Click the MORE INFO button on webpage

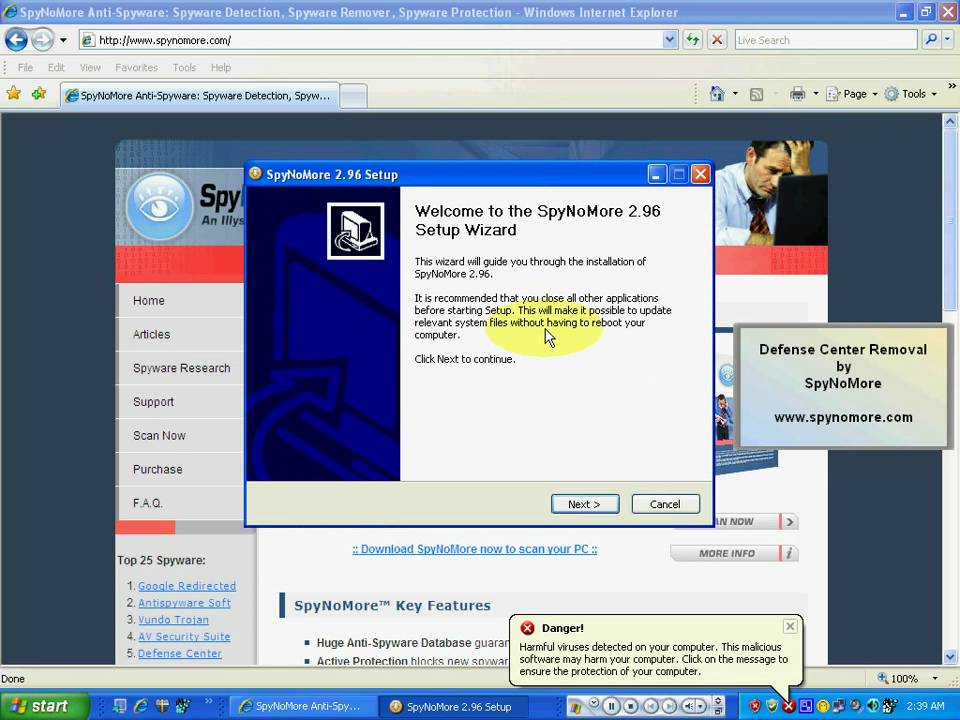click(x=735, y=553)
